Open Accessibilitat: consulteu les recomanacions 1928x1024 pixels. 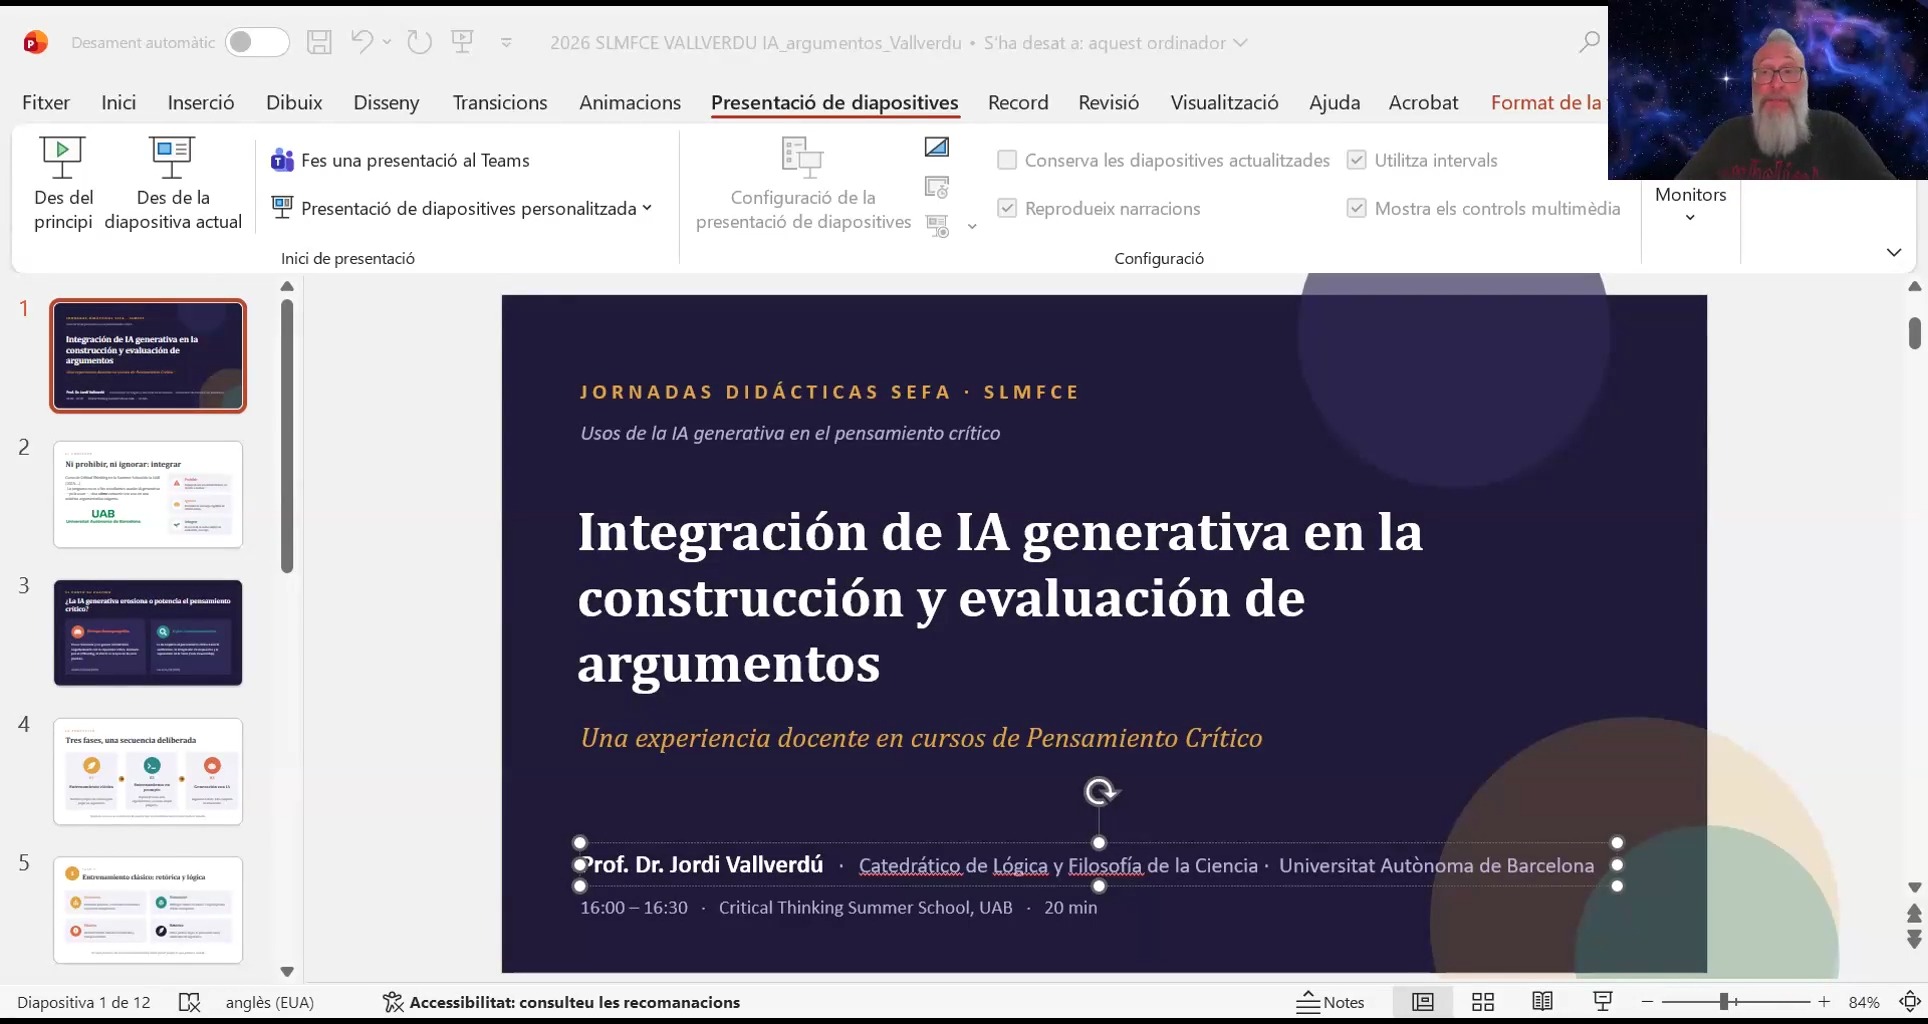[561, 1002]
